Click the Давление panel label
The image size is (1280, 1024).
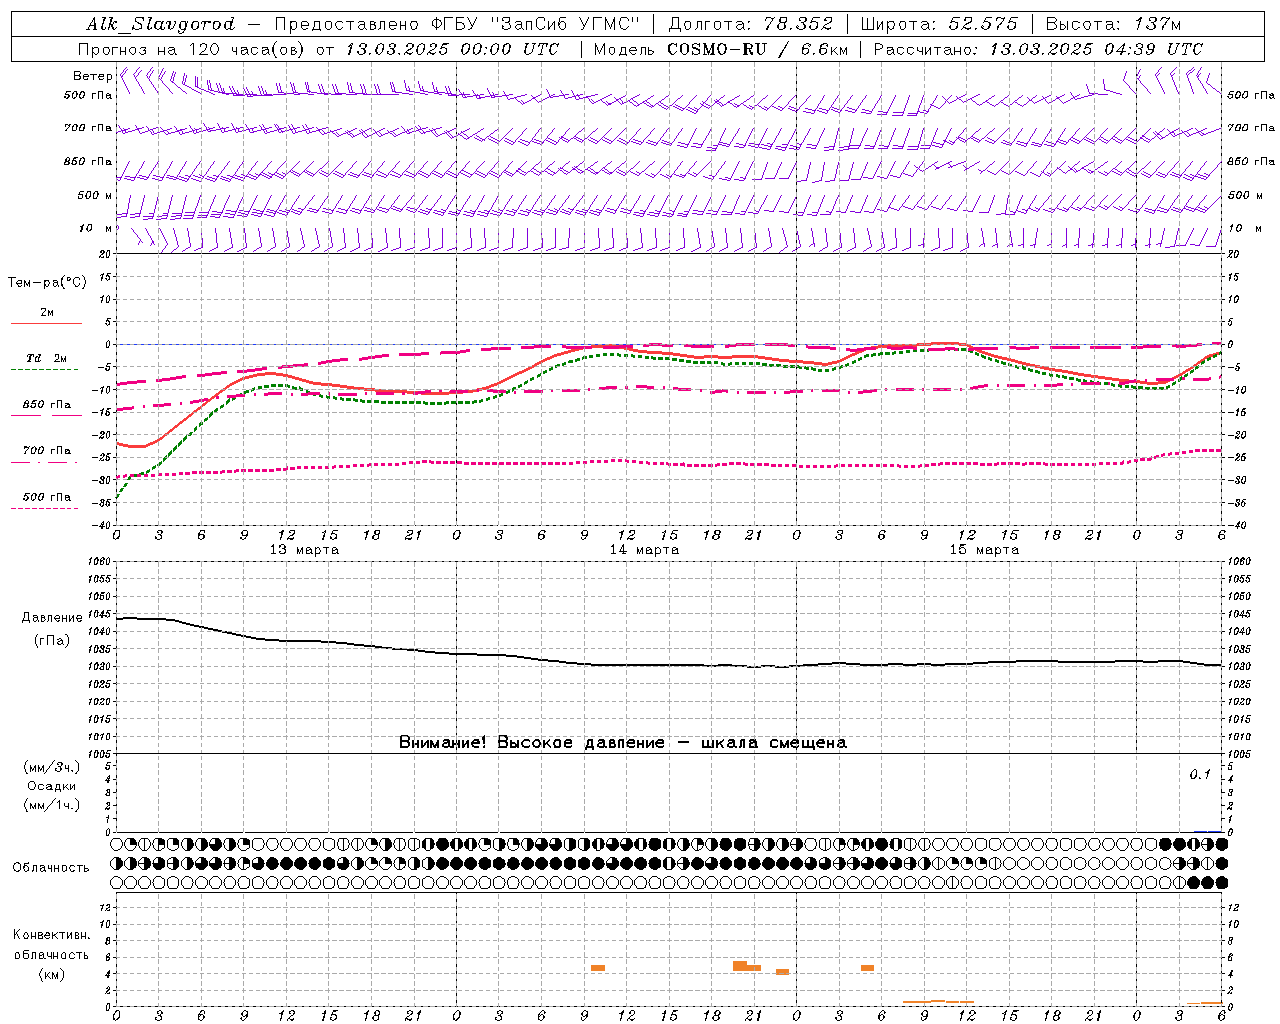click(x=52, y=618)
